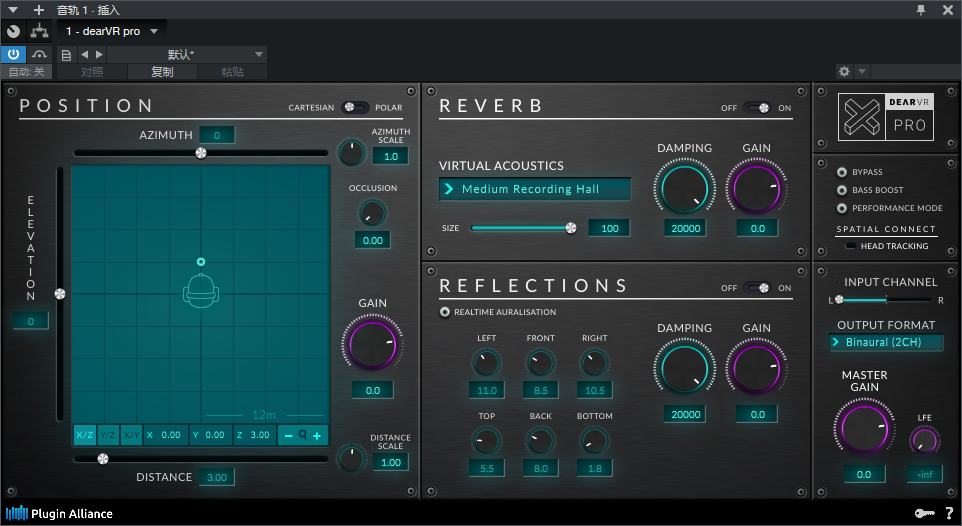Click the Azimuth Scale 1.0 field
Viewport: 962px width, 526px height.
click(x=391, y=156)
